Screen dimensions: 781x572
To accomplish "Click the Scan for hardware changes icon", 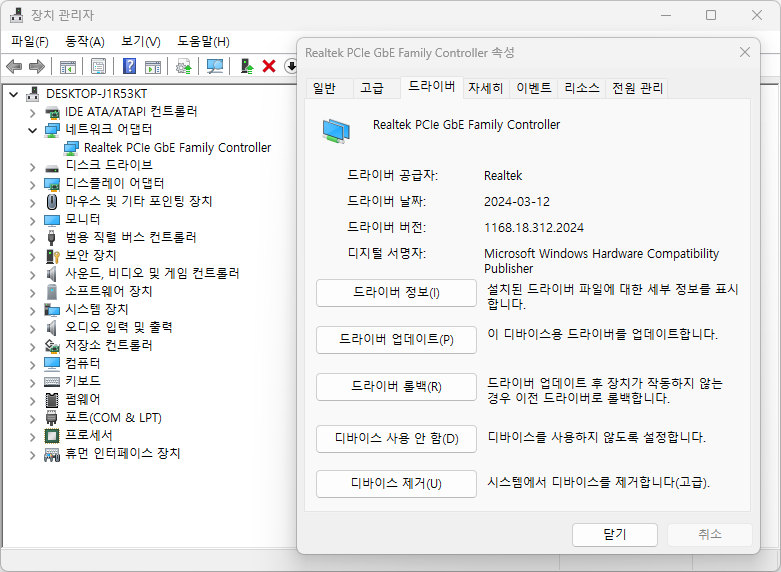I will (x=215, y=66).
